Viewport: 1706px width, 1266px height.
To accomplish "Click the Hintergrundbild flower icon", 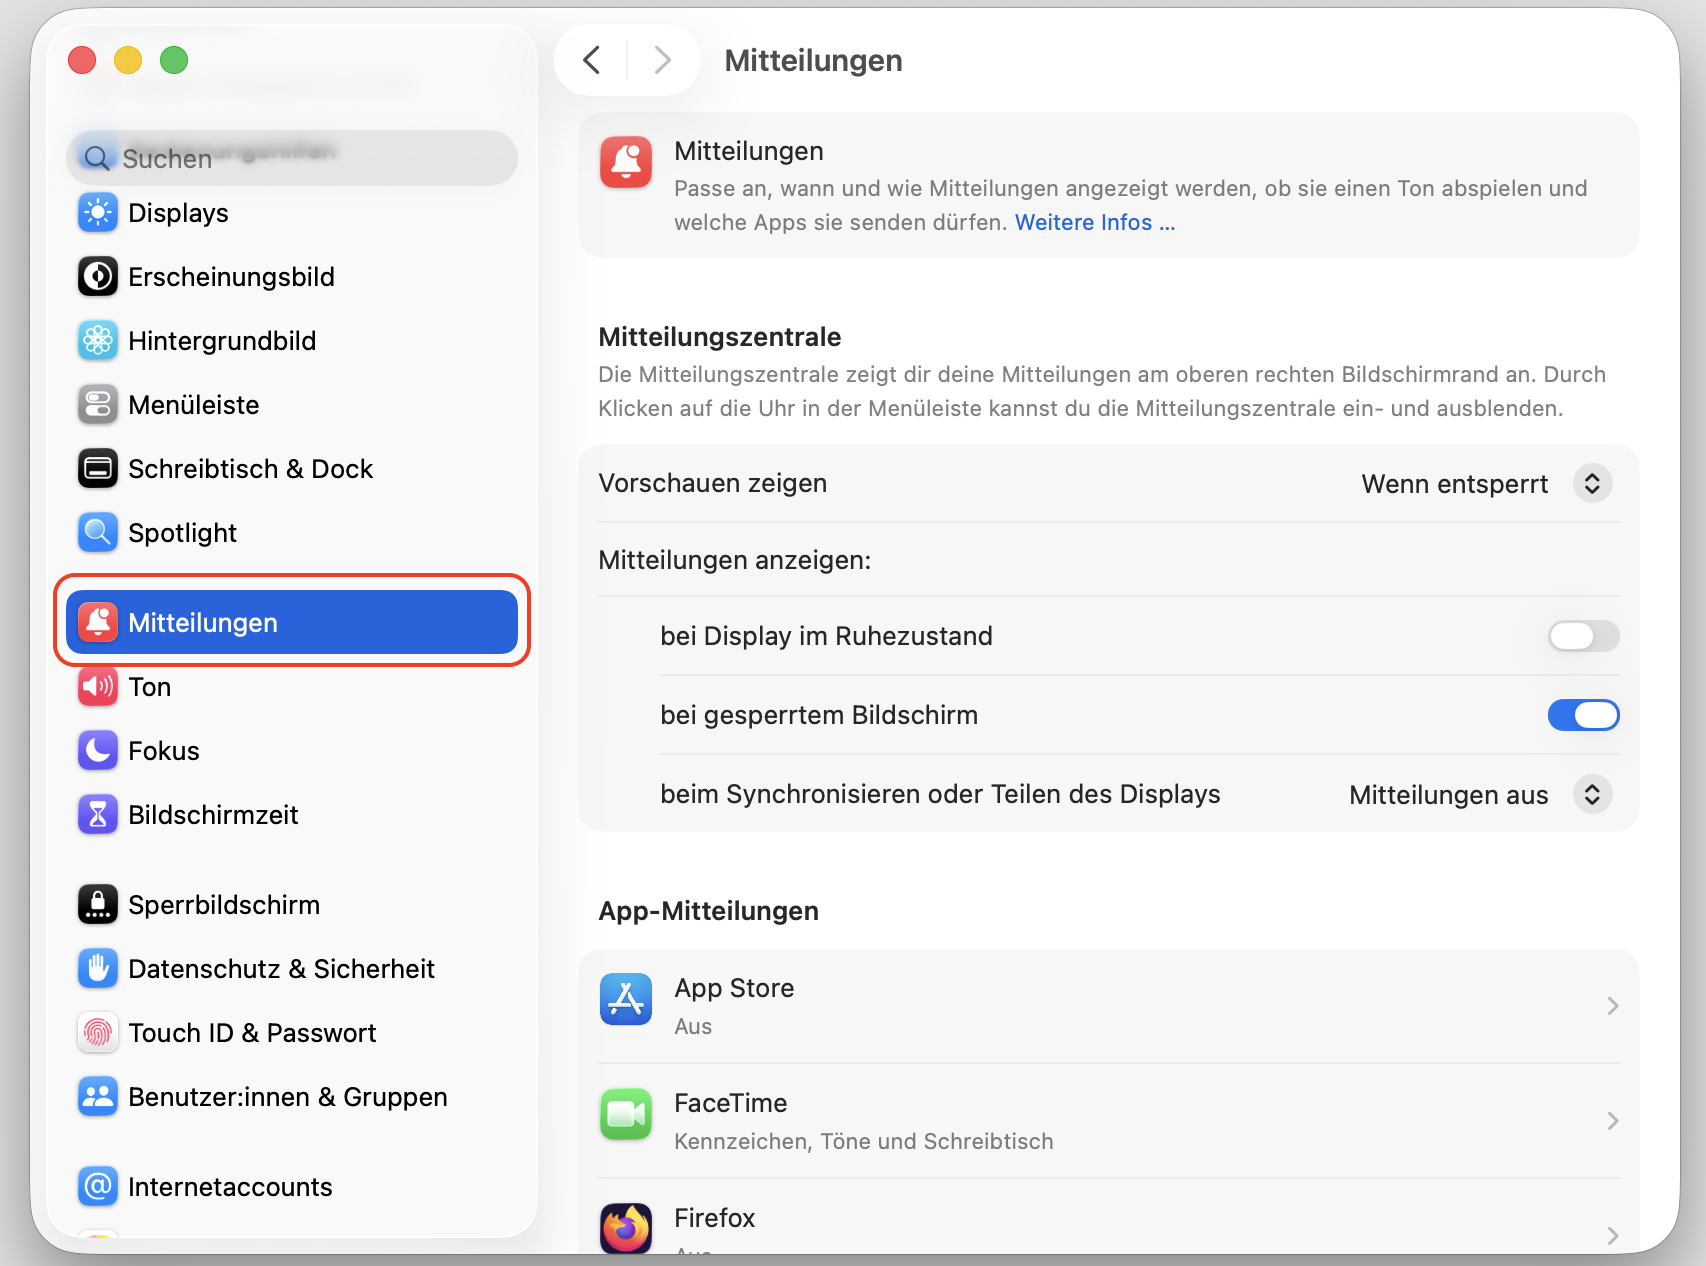I will click(98, 341).
